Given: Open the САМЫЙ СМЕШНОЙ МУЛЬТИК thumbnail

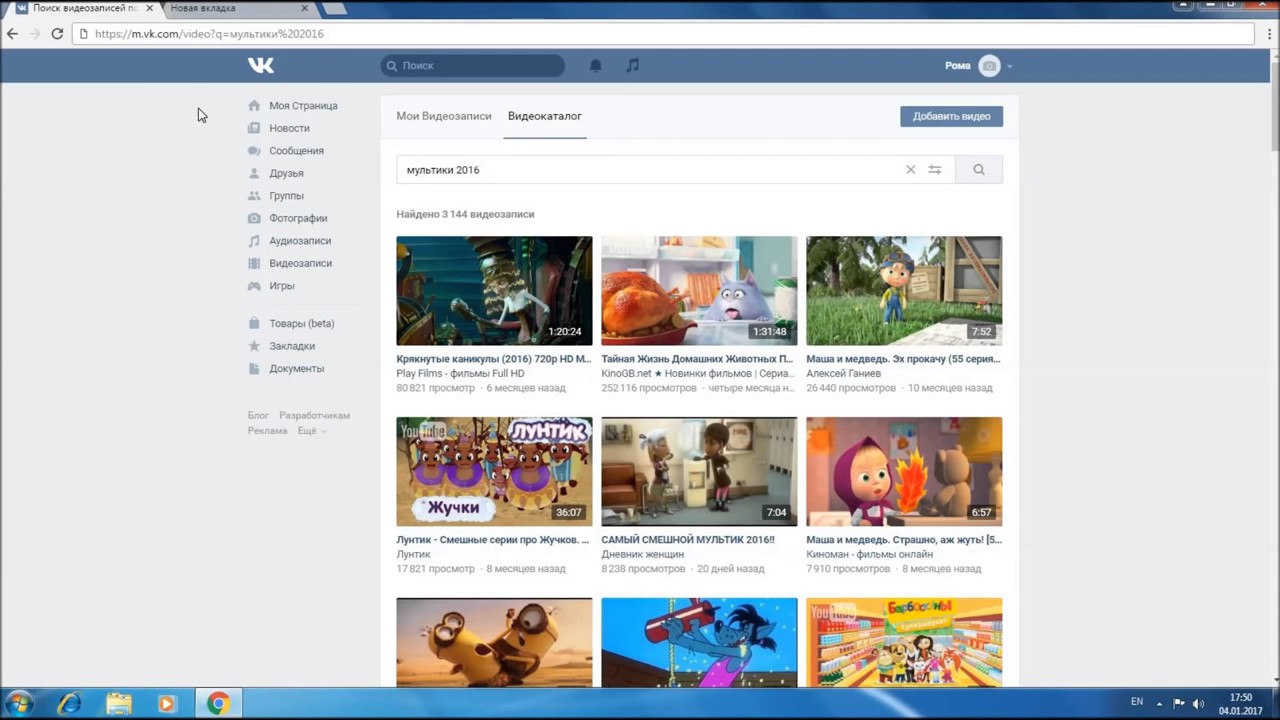Looking at the screenshot, I should (699, 472).
